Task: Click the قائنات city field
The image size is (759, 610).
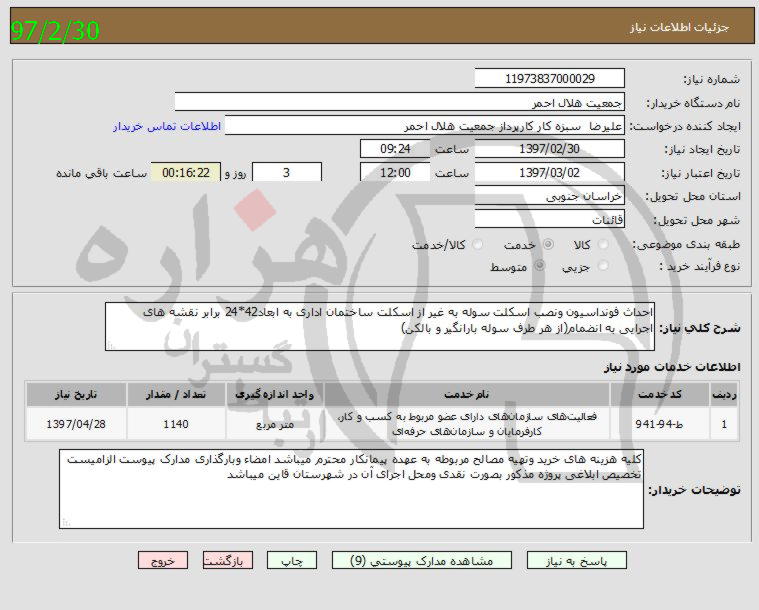Action: (x=549, y=220)
